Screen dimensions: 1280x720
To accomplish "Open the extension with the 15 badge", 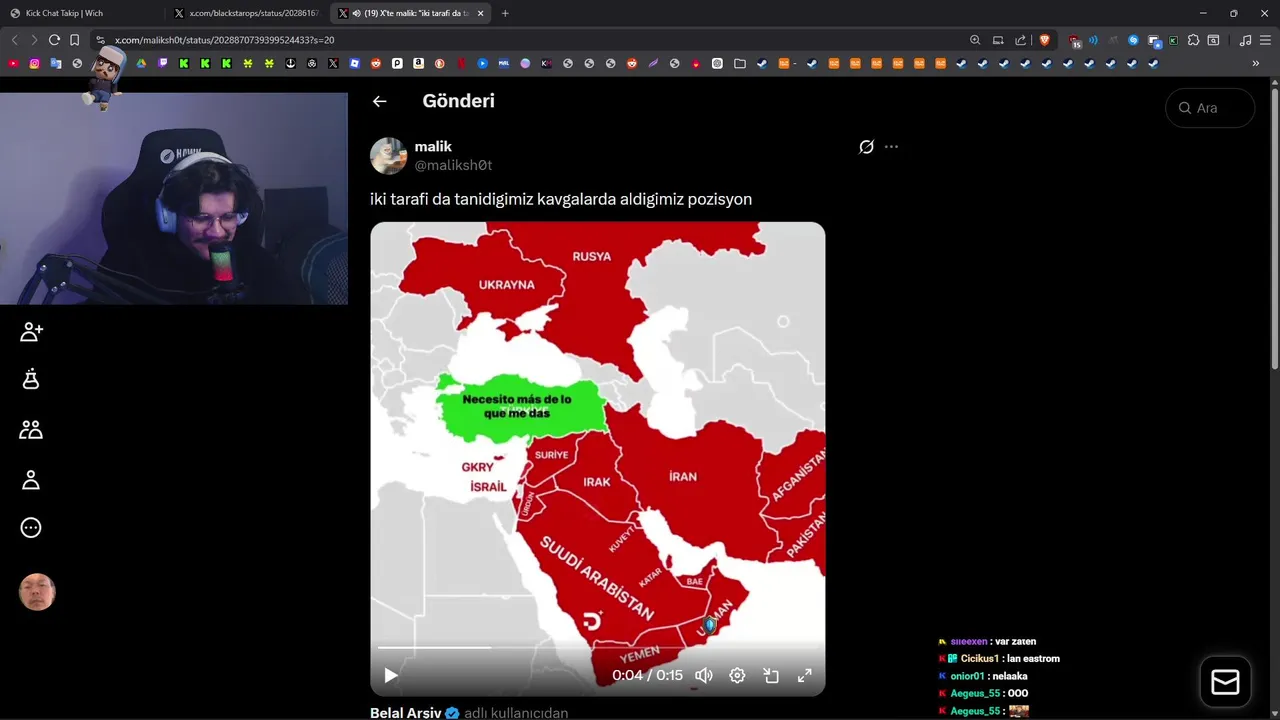I will point(1075,41).
